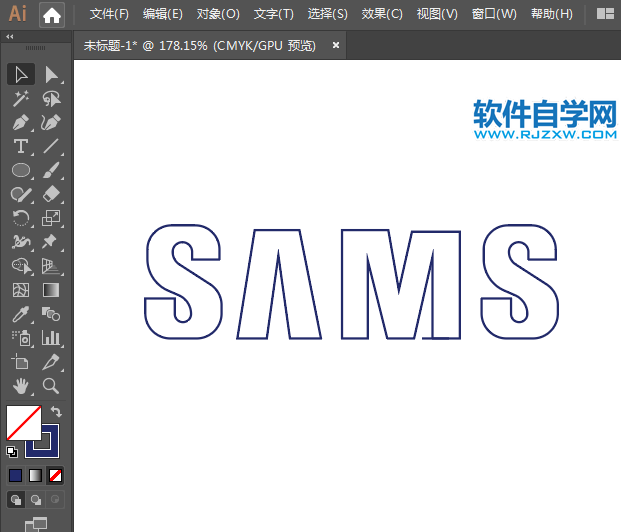
Task: Select the Puppet Warp pin tool
Action: pos(51,242)
